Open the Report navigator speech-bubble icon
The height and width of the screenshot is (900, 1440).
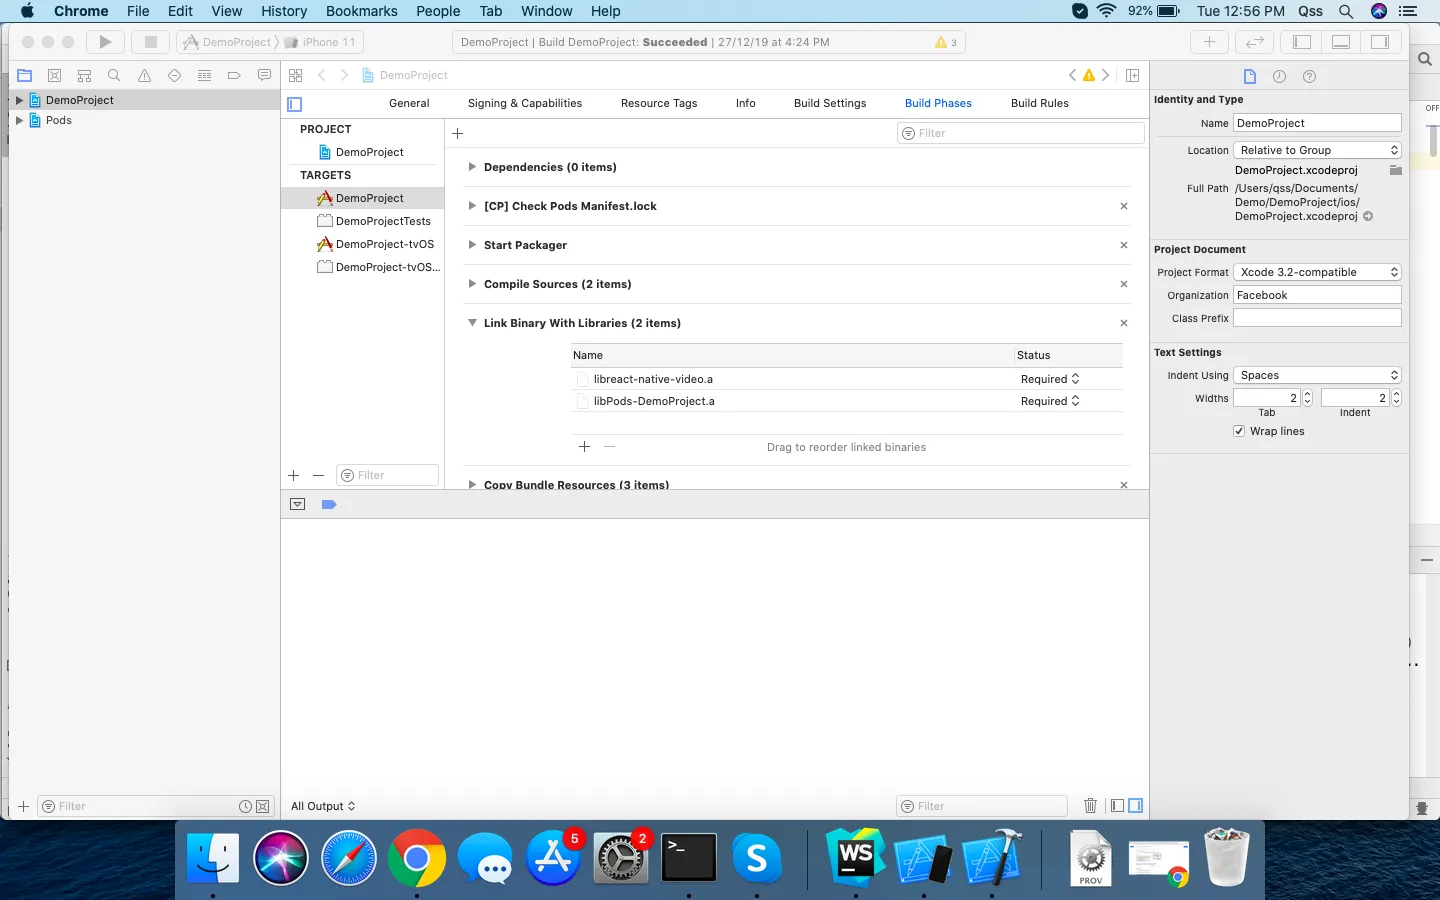[x=264, y=75]
